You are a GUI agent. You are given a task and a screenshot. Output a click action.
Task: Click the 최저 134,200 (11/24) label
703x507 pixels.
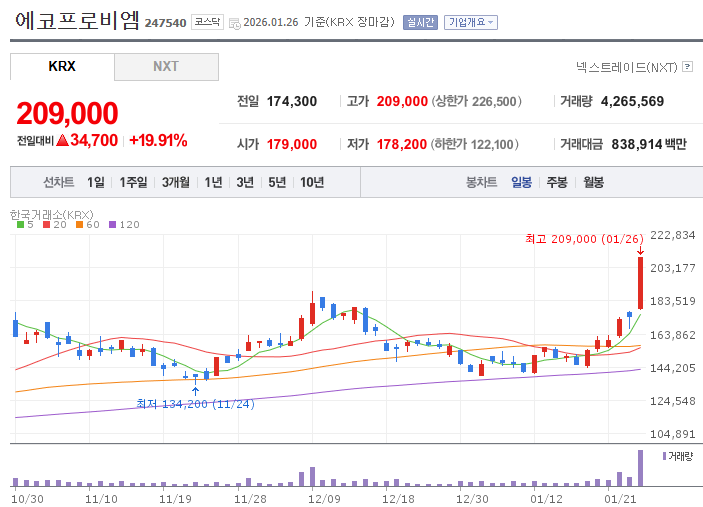tap(195, 404)
